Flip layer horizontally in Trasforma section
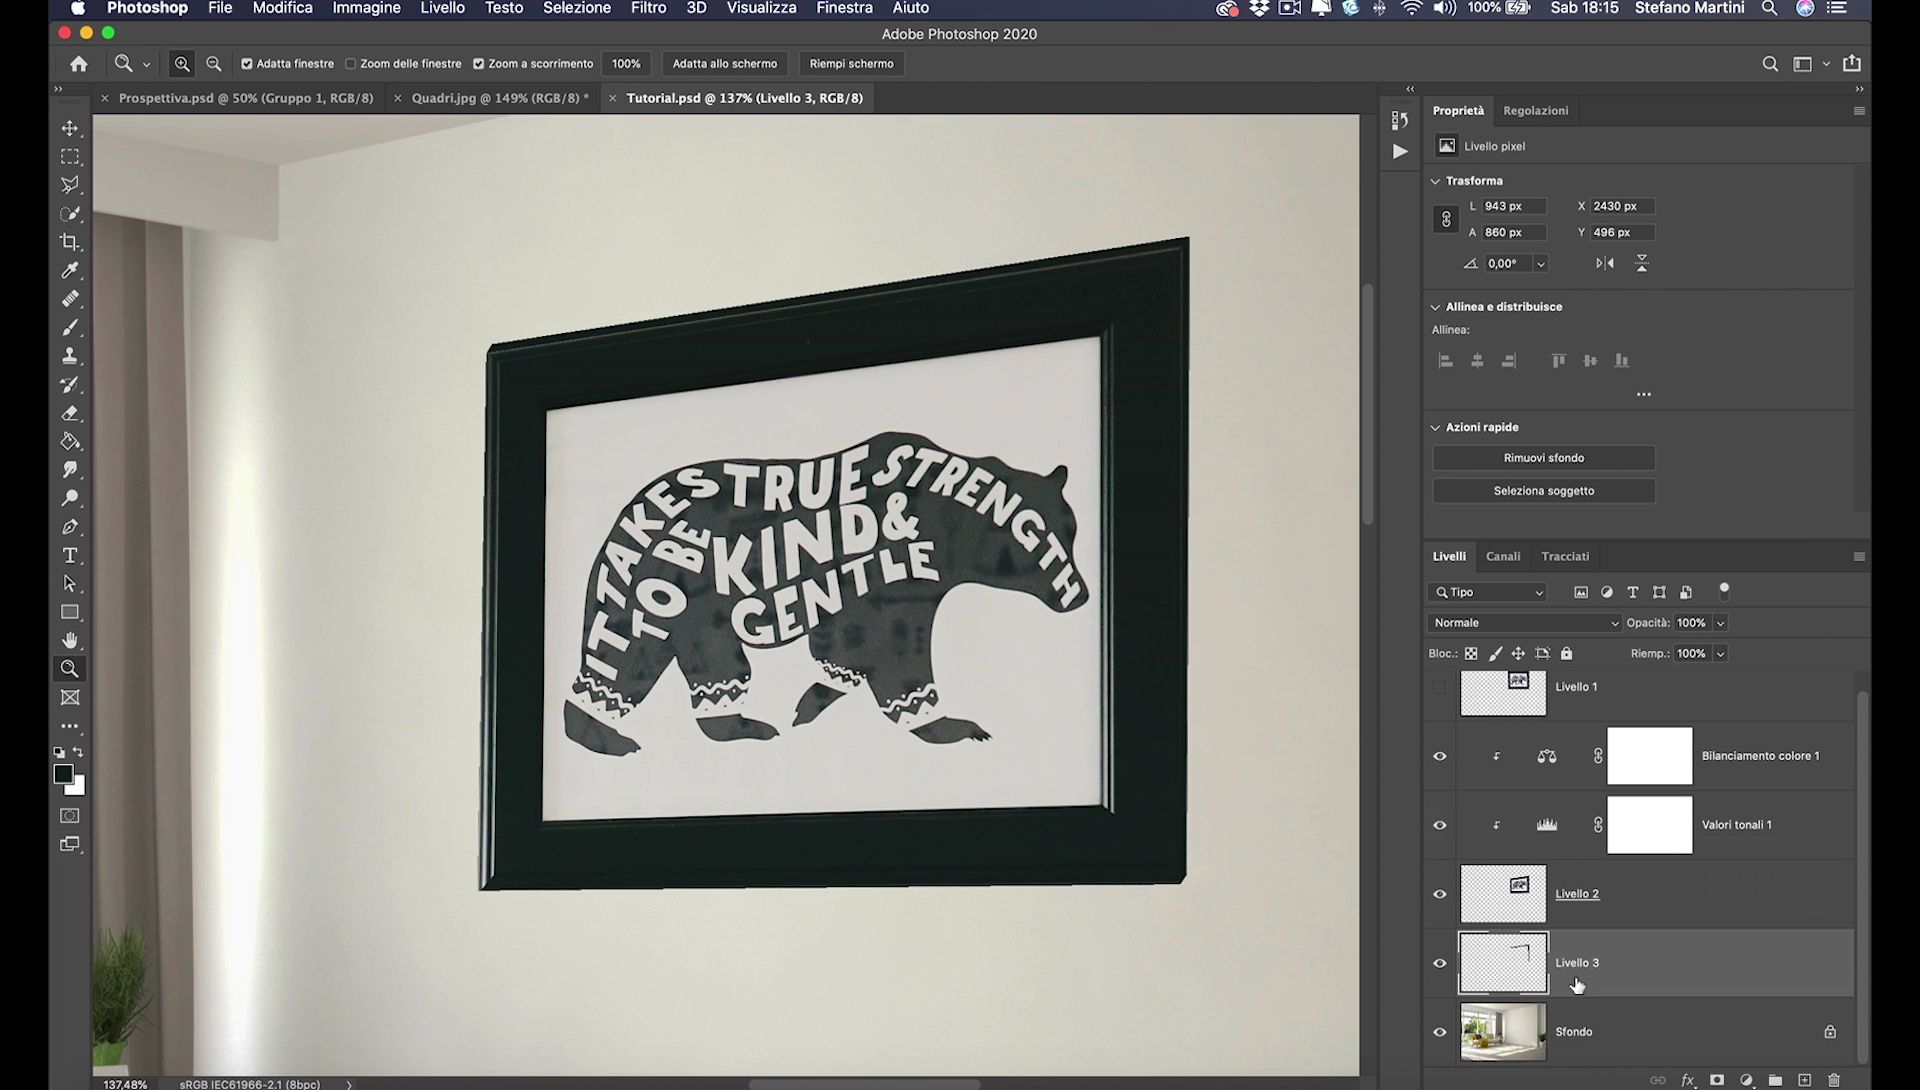The image size is (1920, 1090). [1605, 264]
